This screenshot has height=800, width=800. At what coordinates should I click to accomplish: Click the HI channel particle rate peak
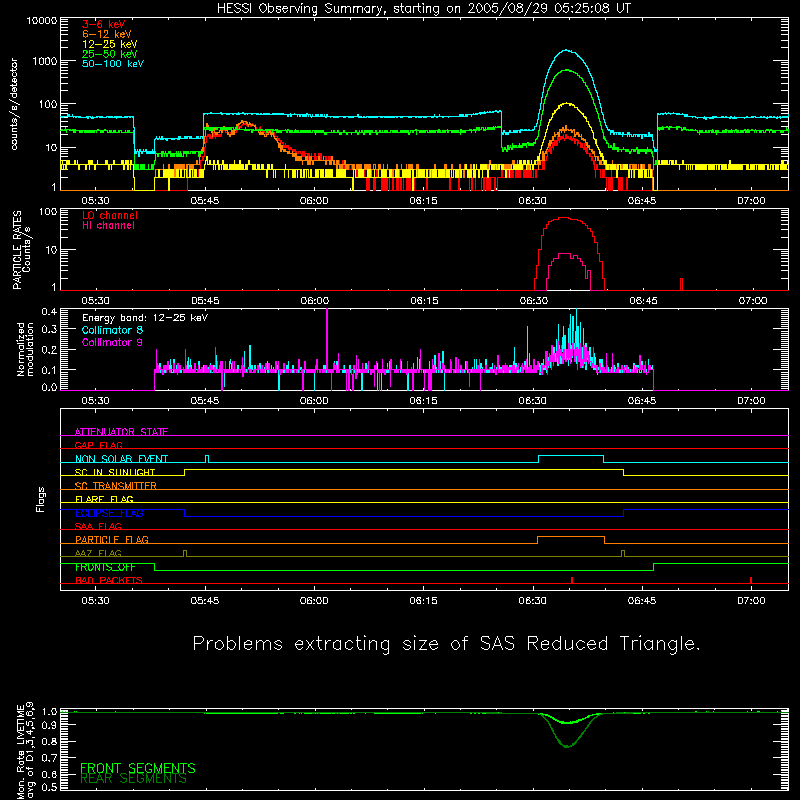(565, 254)
